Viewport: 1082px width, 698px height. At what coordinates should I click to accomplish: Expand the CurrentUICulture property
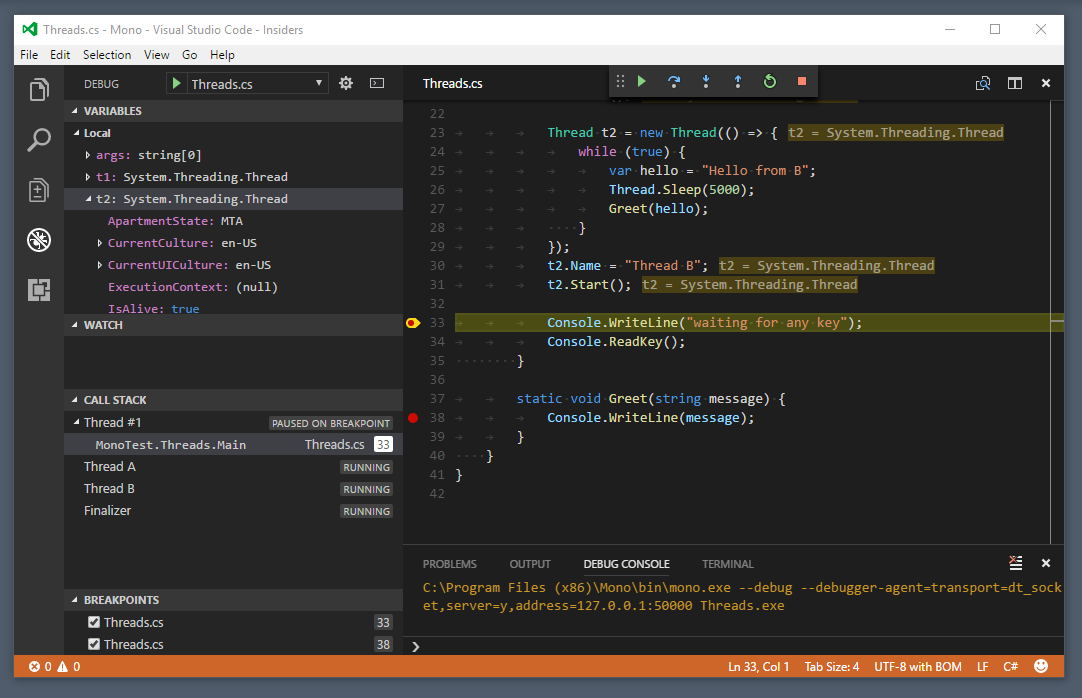pyautogui.click(x=99, y=265)
